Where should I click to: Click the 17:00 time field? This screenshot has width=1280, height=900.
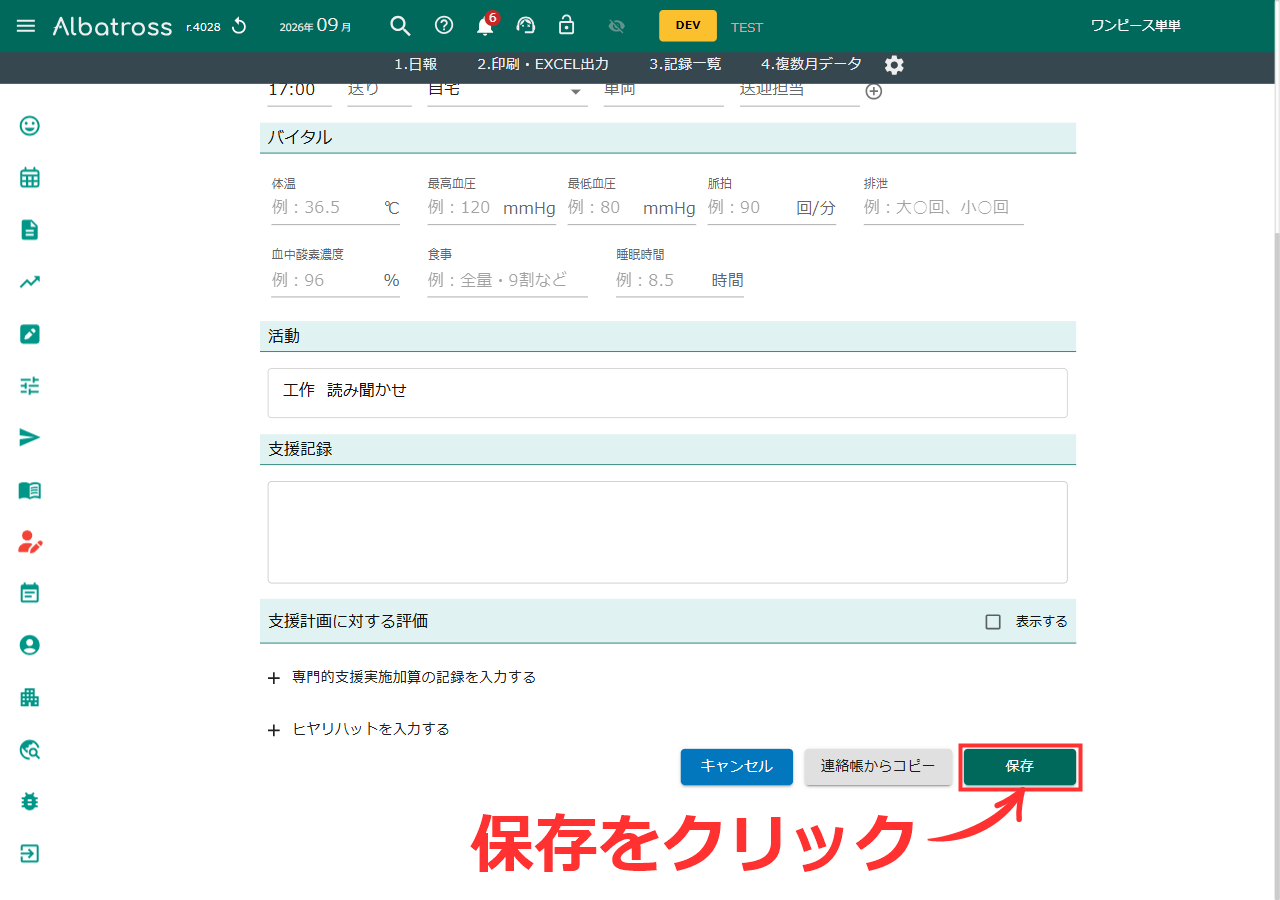point(299,92)
